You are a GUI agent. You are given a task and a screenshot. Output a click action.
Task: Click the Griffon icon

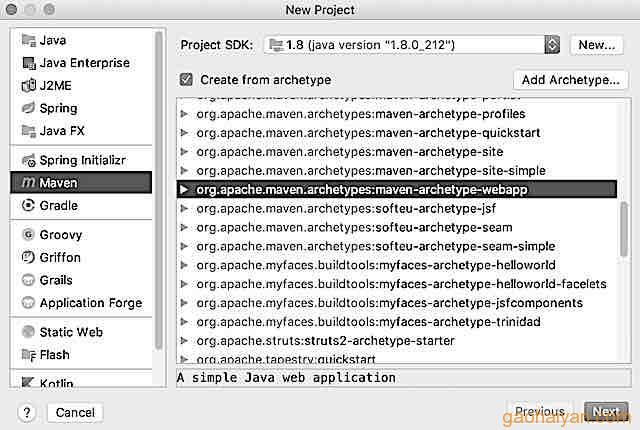(28, 257)
